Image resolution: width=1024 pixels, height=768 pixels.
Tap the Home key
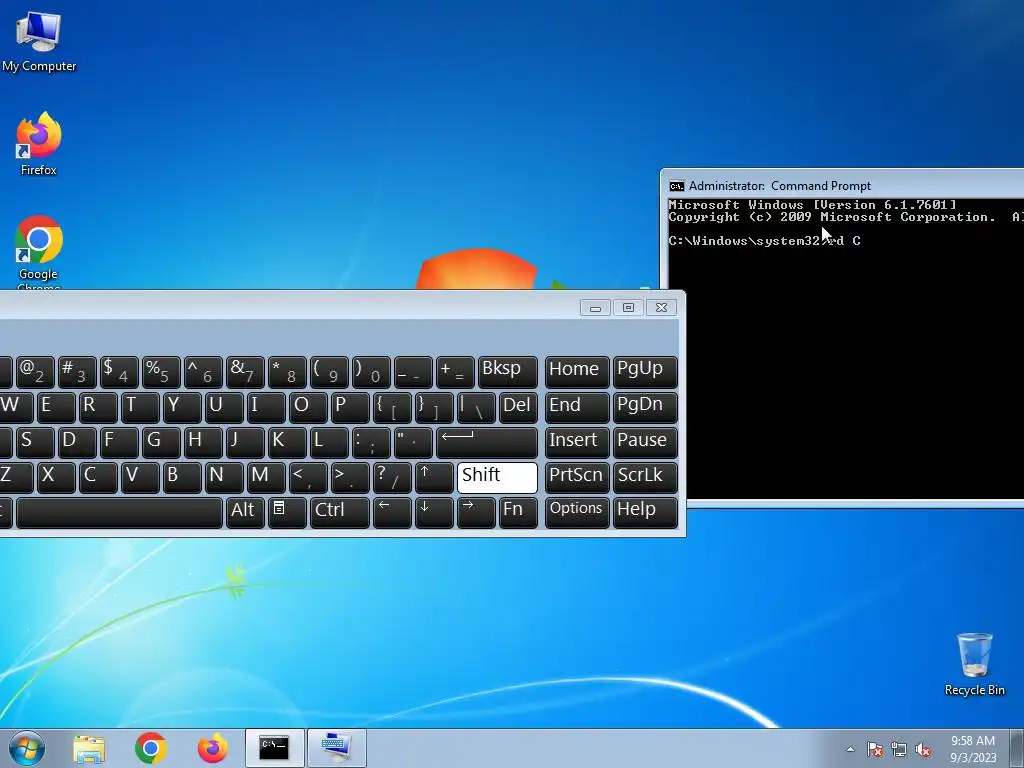click(x=577, y=372)
